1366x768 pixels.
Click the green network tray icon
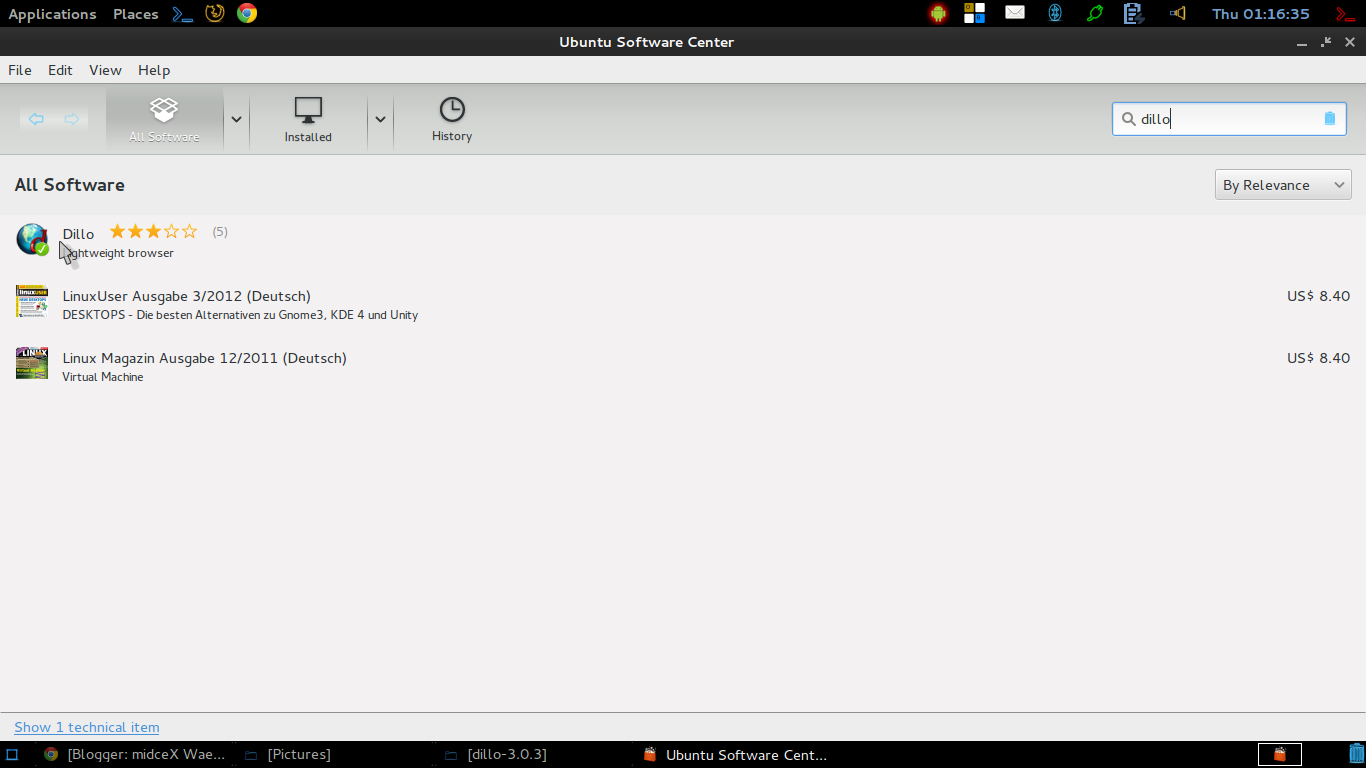pyautogui.click(x=1094, y=13)
